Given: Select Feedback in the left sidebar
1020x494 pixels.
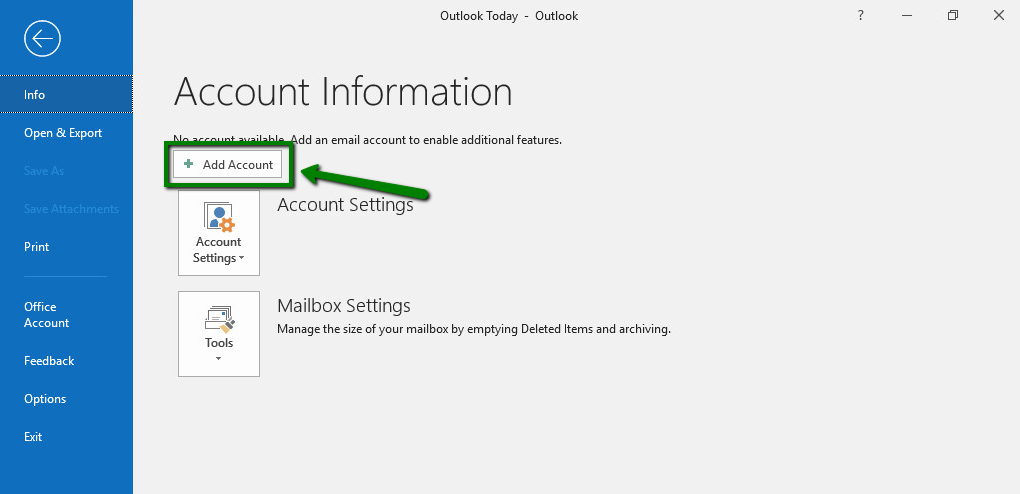Looking at the screenshot, I should click(49, 361).
